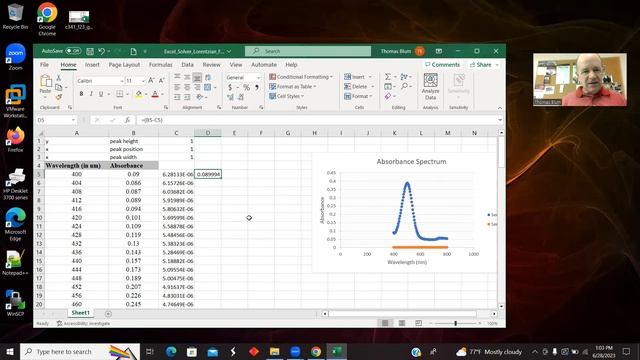Open the Format cells dropdown
Viewport: 640px width, 360px height.
359,96
